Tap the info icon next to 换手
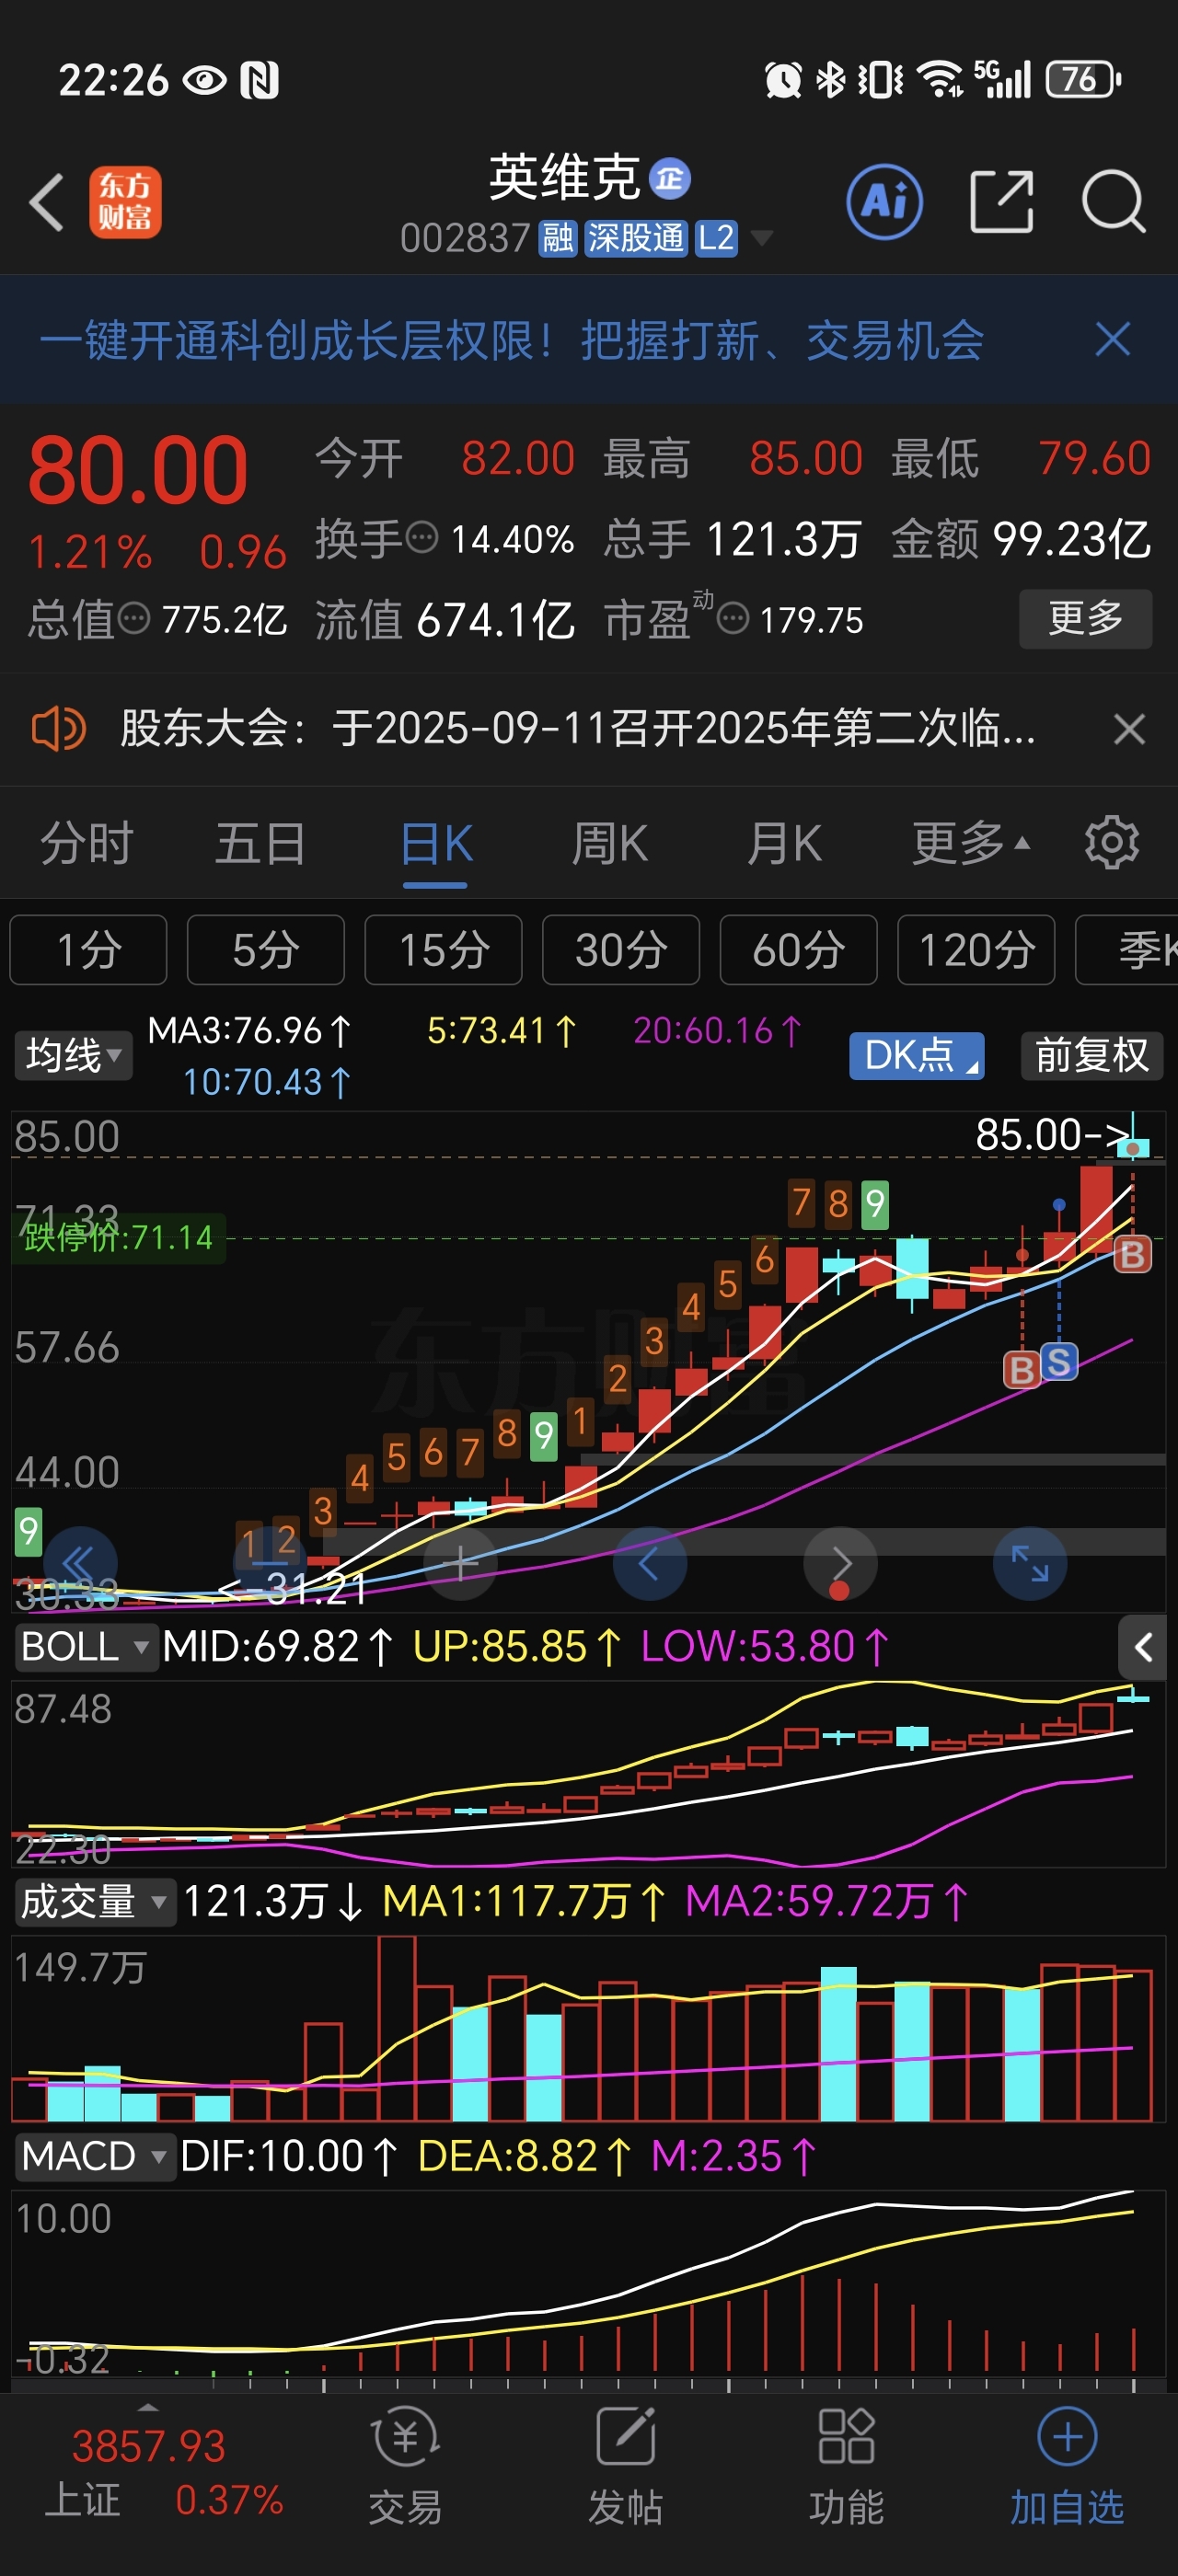 click(421, 537)
